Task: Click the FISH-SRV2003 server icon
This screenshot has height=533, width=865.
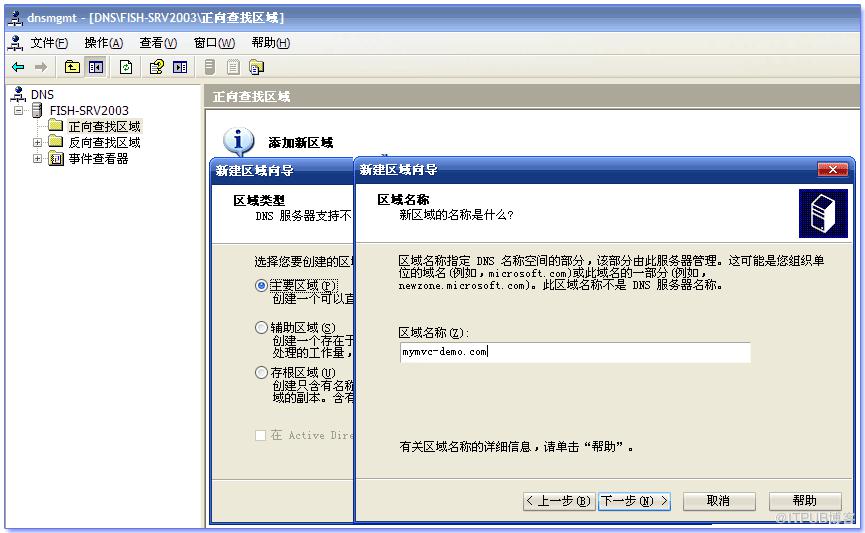Action: tap(37, 110)
